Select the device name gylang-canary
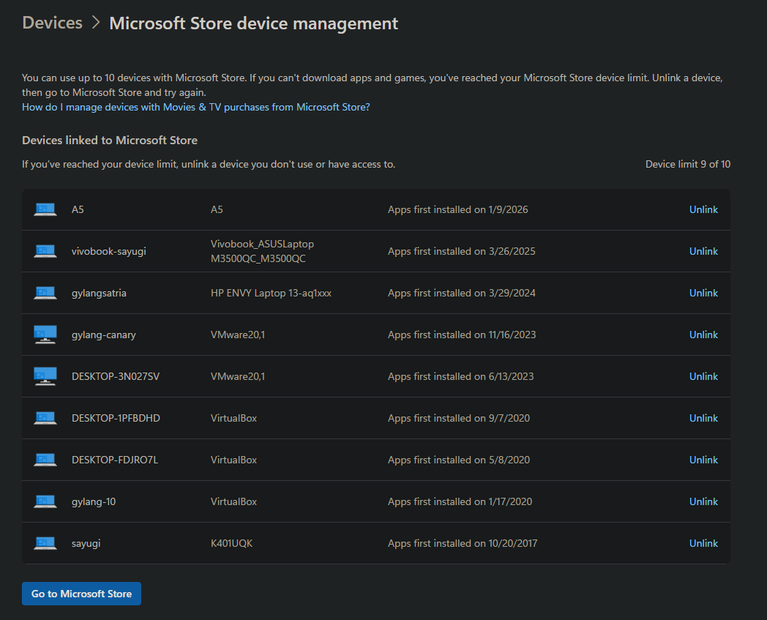767x620 pixels. (x=104, y=335)
